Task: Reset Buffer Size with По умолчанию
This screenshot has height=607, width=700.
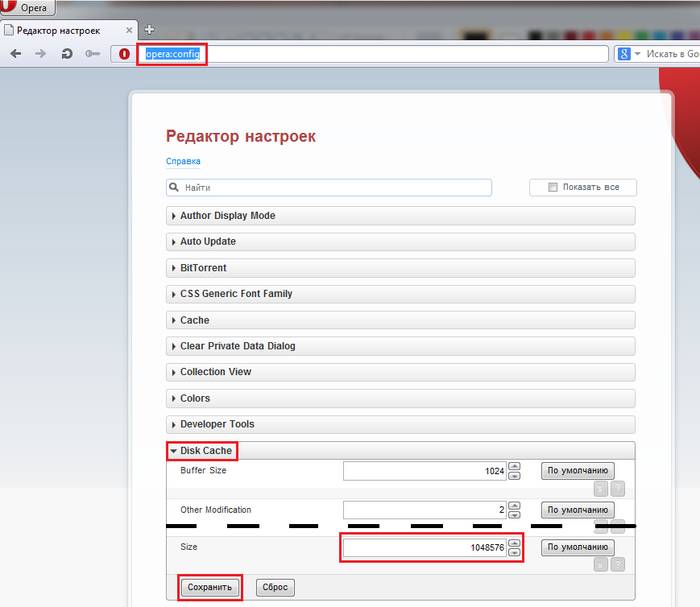Action: pos(577,470)
